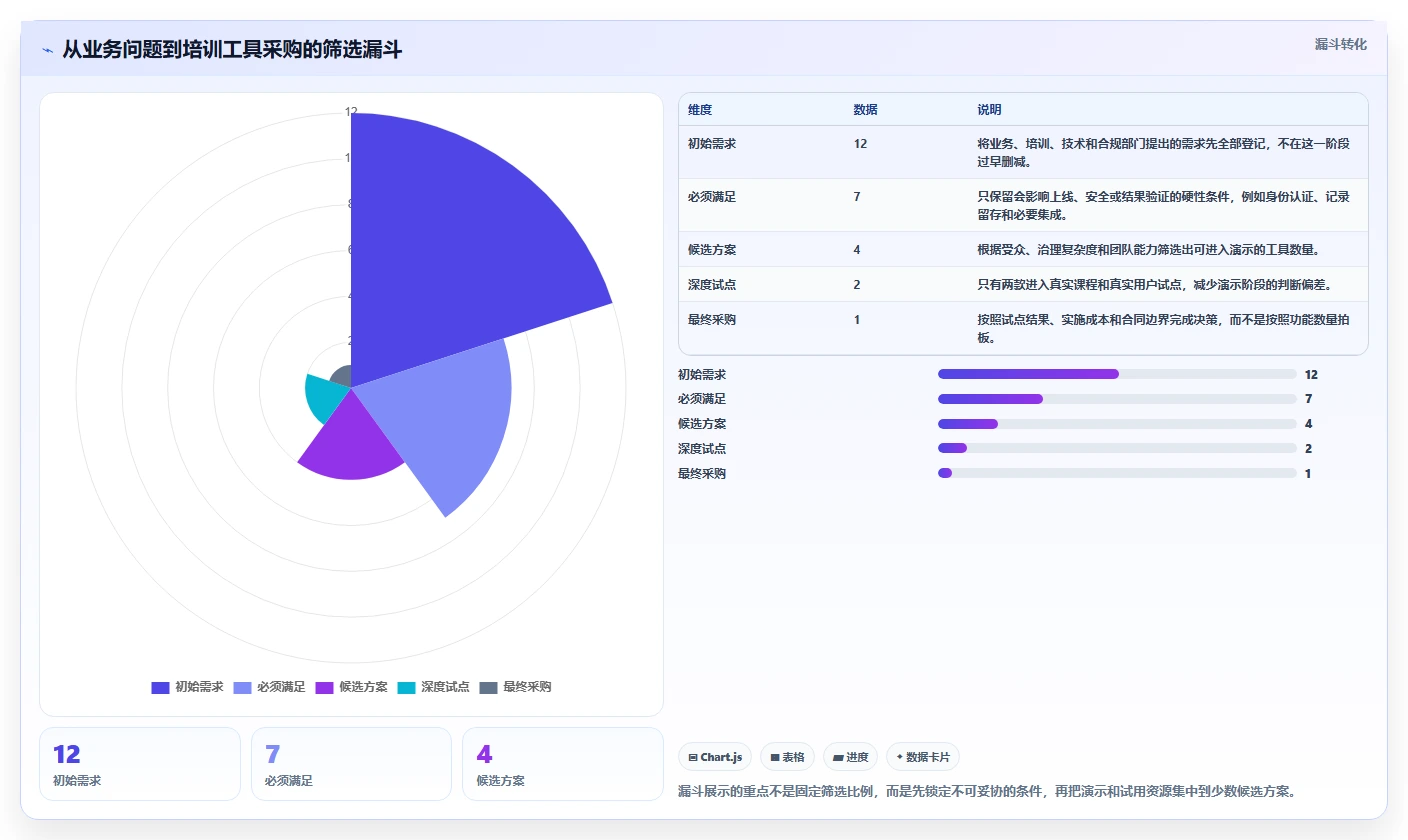Click the value 12 in table data column
The image size is (1408, 840).
point(860,143)
